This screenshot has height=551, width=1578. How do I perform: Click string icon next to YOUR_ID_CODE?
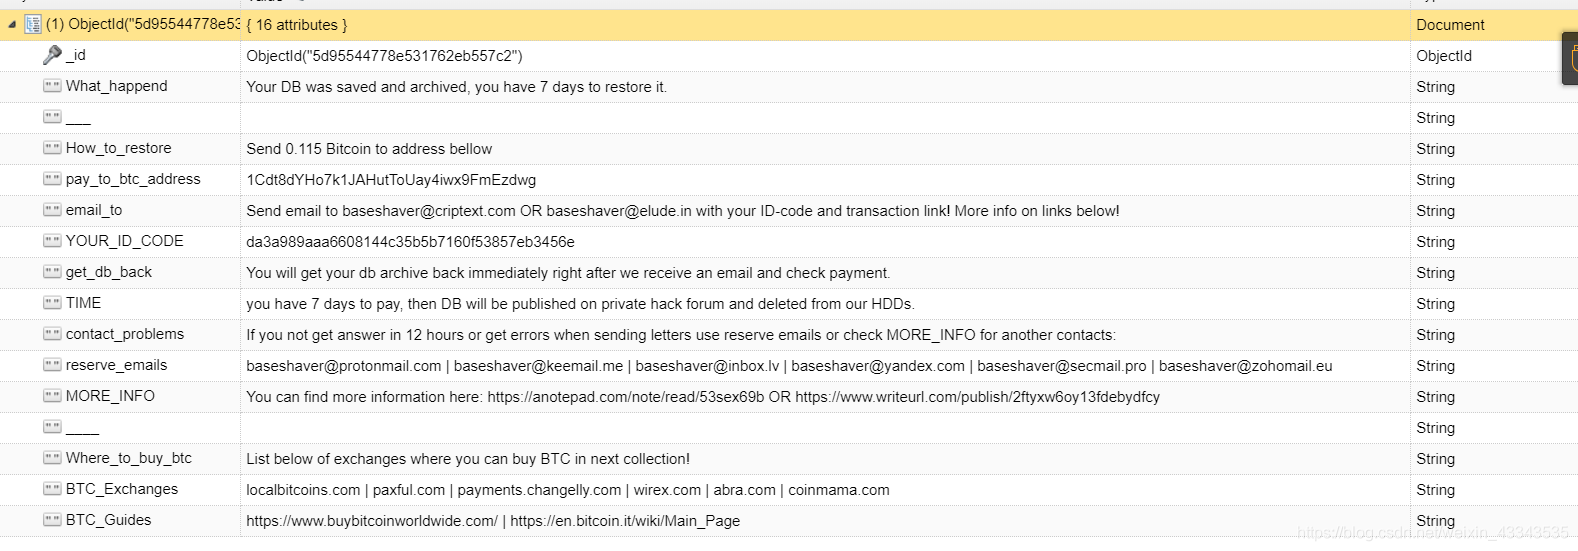[x=52, y=241]
